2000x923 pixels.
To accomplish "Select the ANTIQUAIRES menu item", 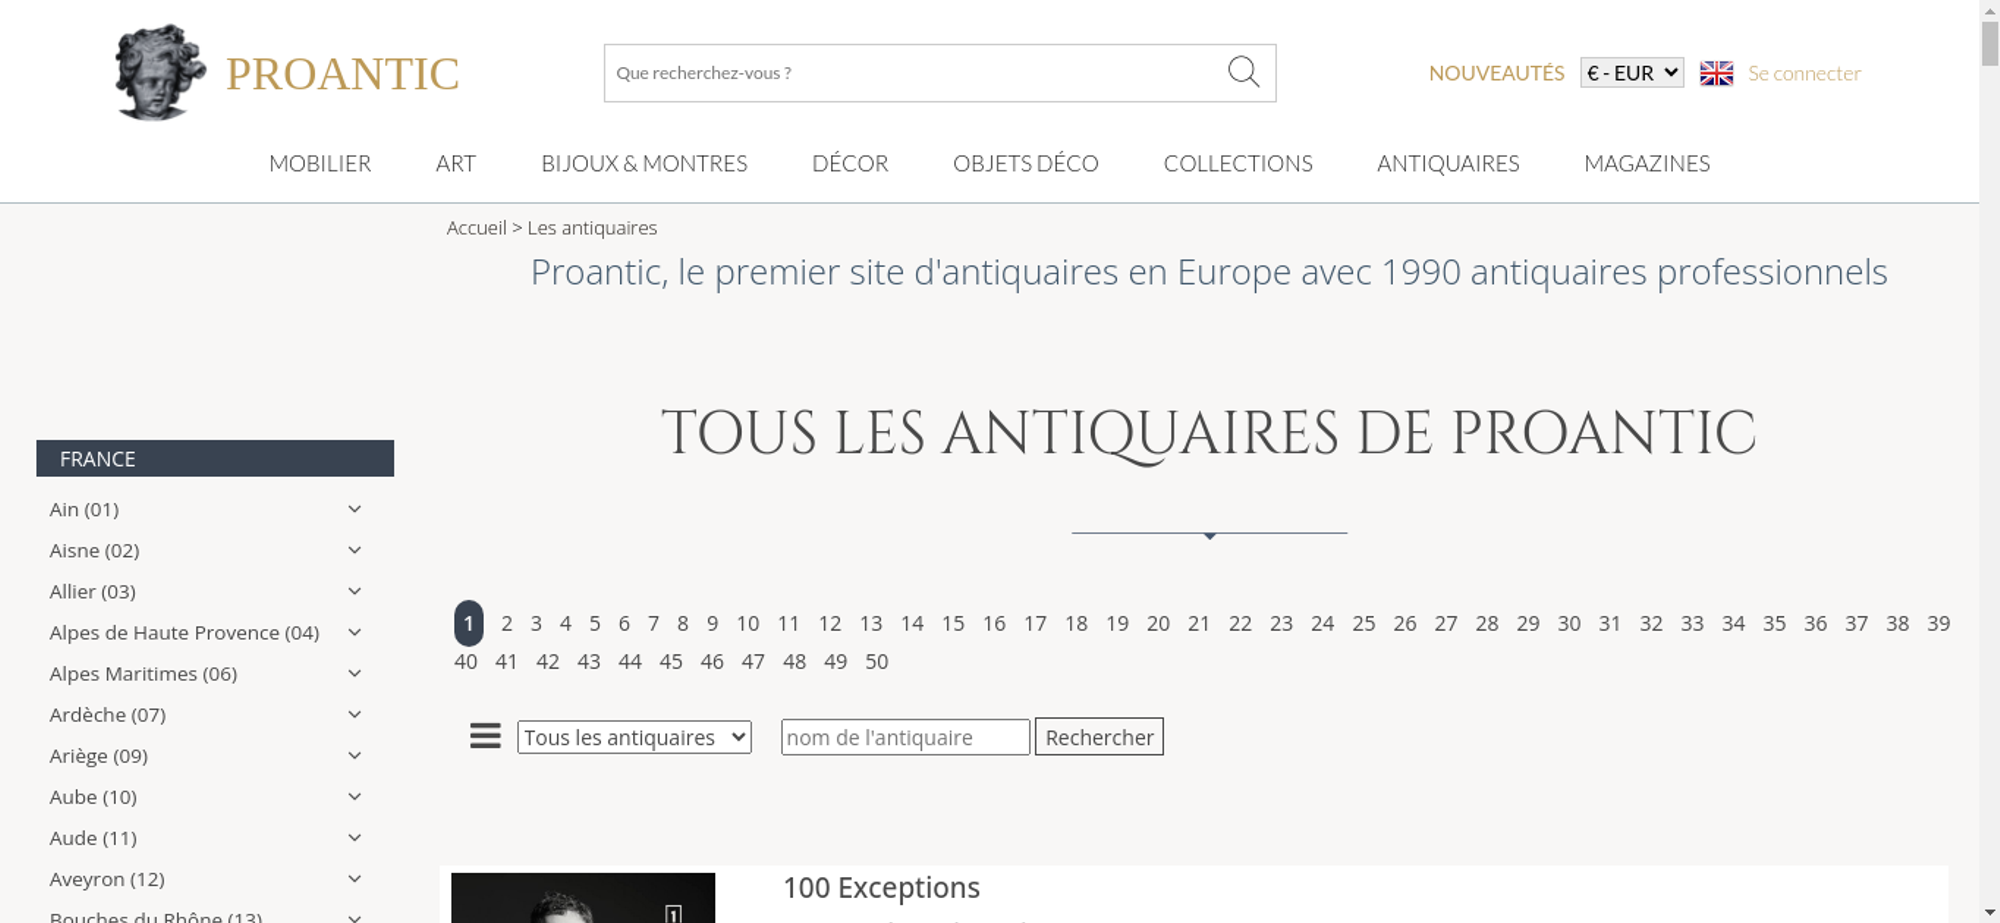I will click(1447, 163).
